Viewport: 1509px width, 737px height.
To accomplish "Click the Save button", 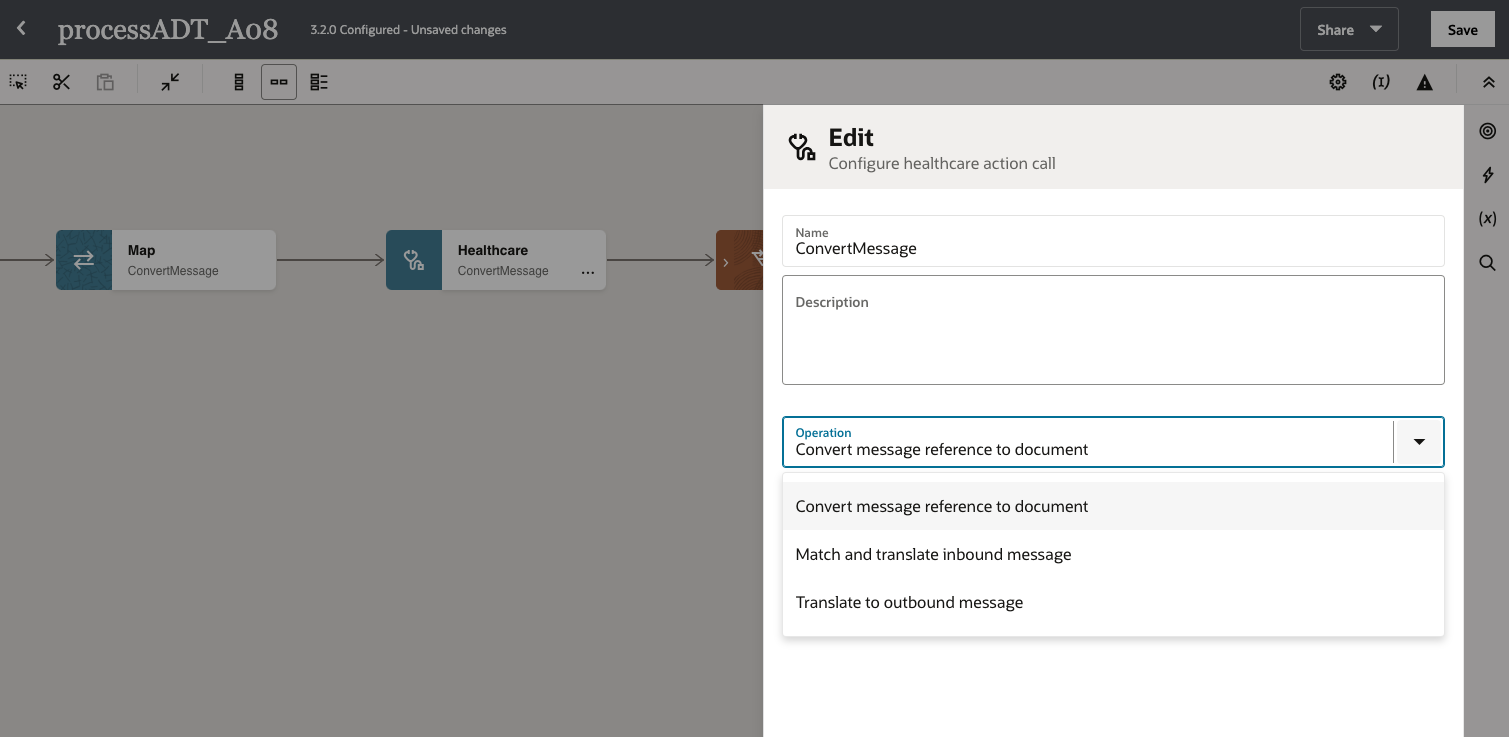I will [x=1462, y=30].
